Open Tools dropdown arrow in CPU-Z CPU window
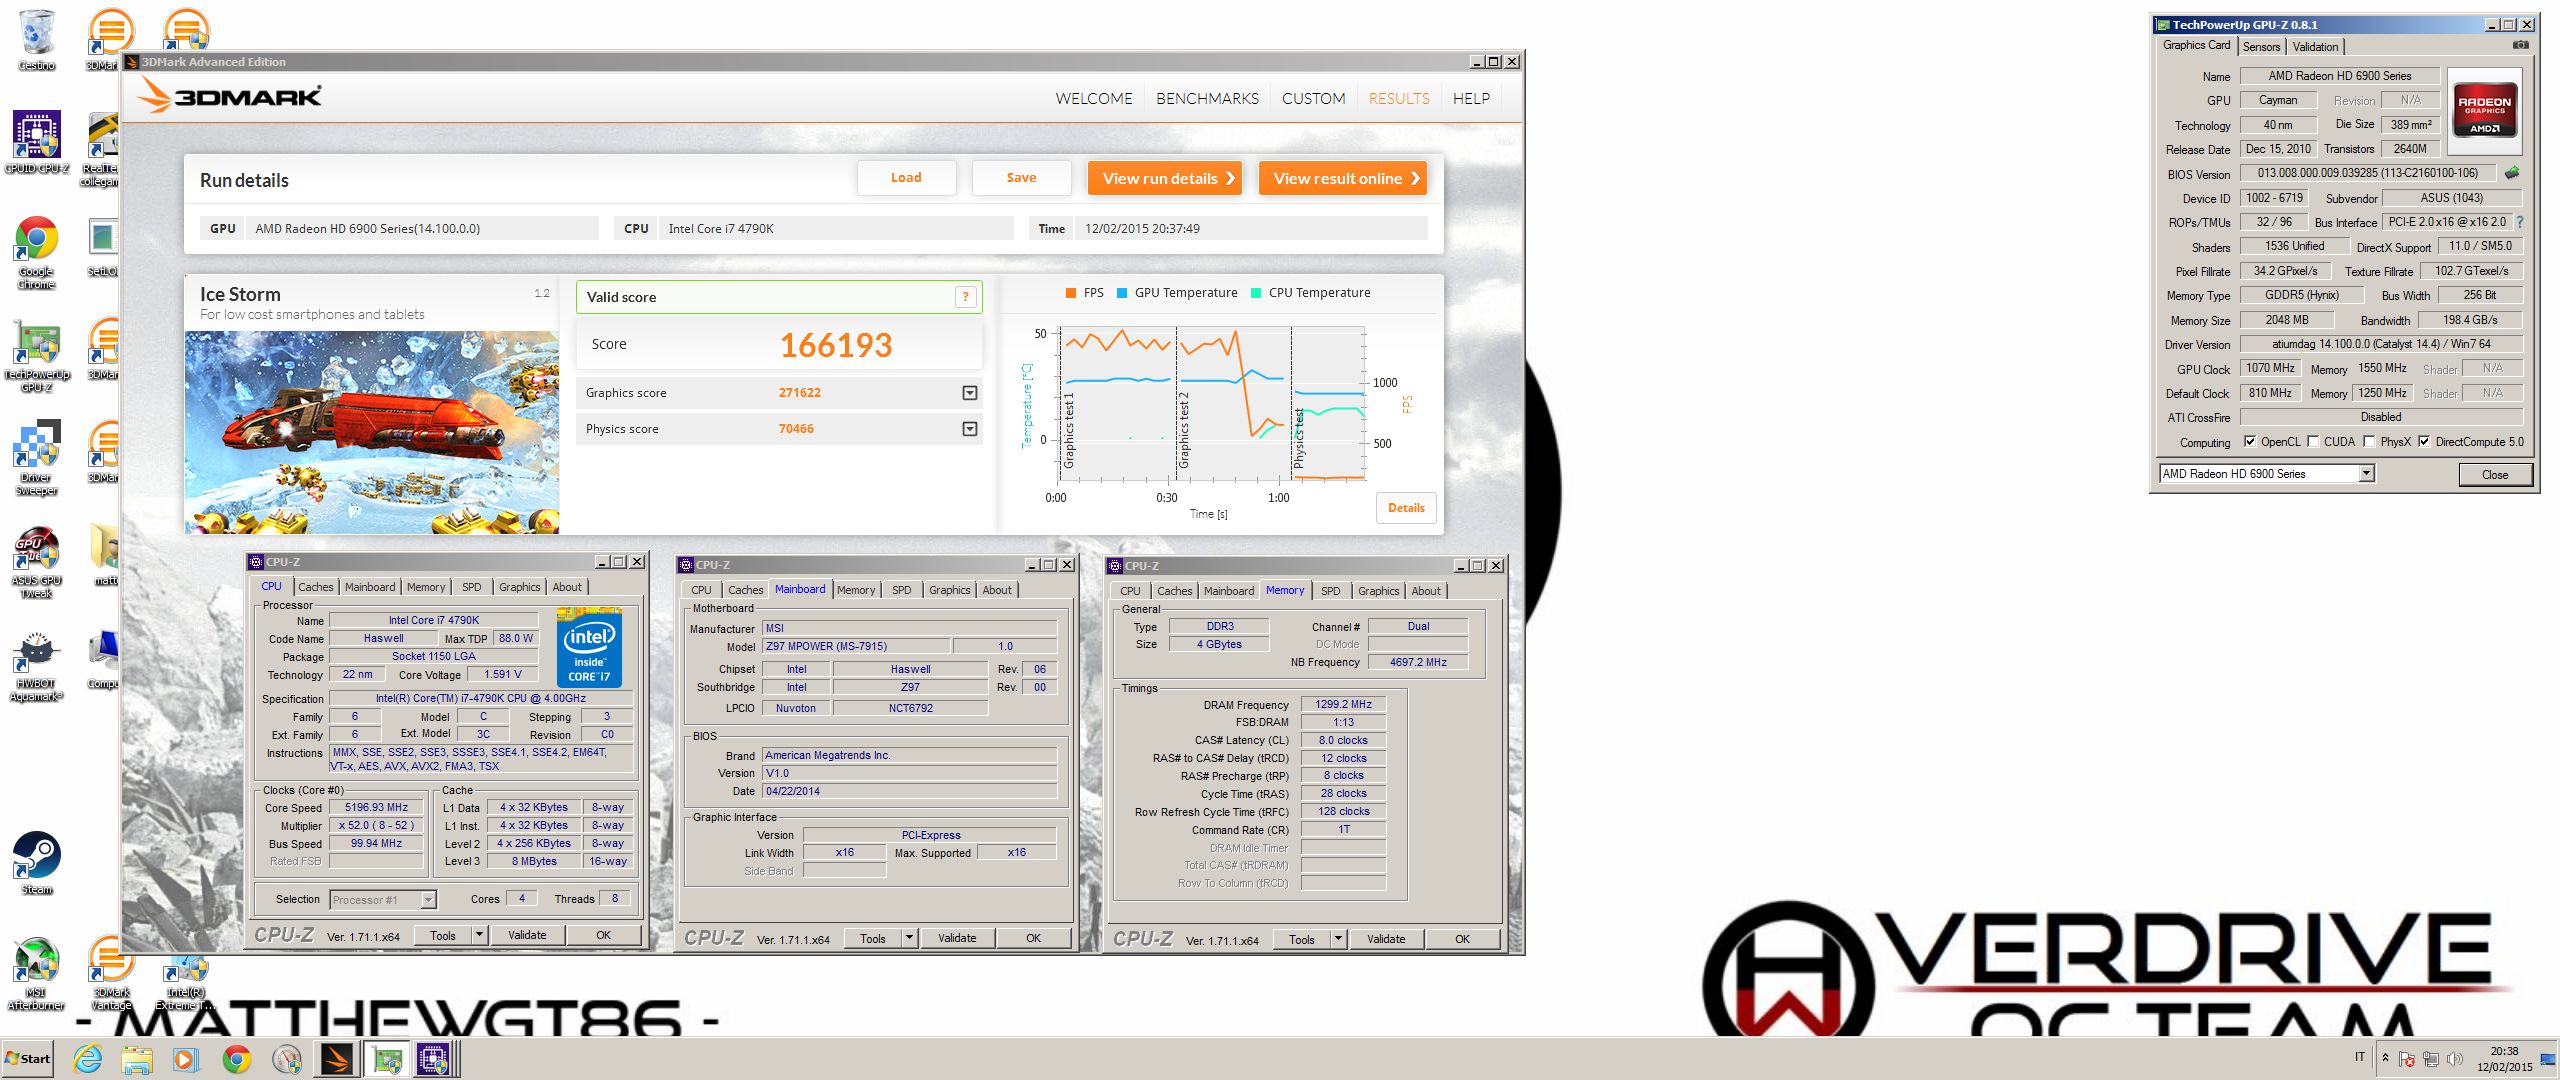 (479, 935)
